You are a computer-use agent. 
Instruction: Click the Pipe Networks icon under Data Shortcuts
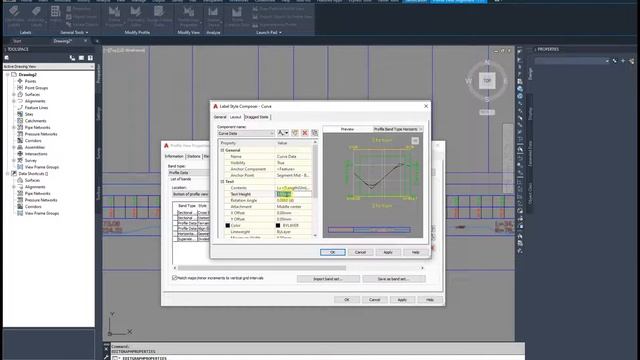[20, 193]
